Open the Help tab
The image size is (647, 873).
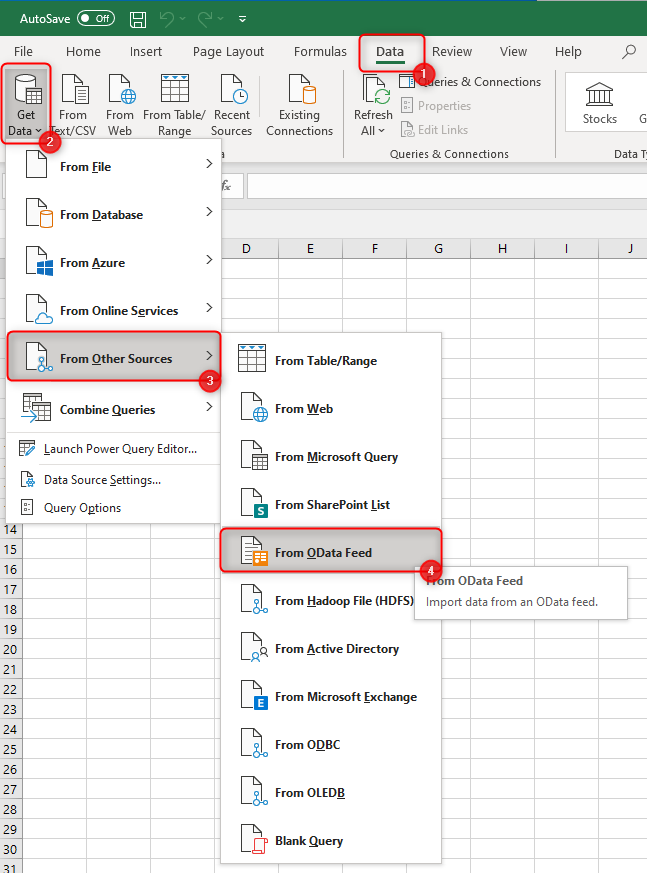568,51
